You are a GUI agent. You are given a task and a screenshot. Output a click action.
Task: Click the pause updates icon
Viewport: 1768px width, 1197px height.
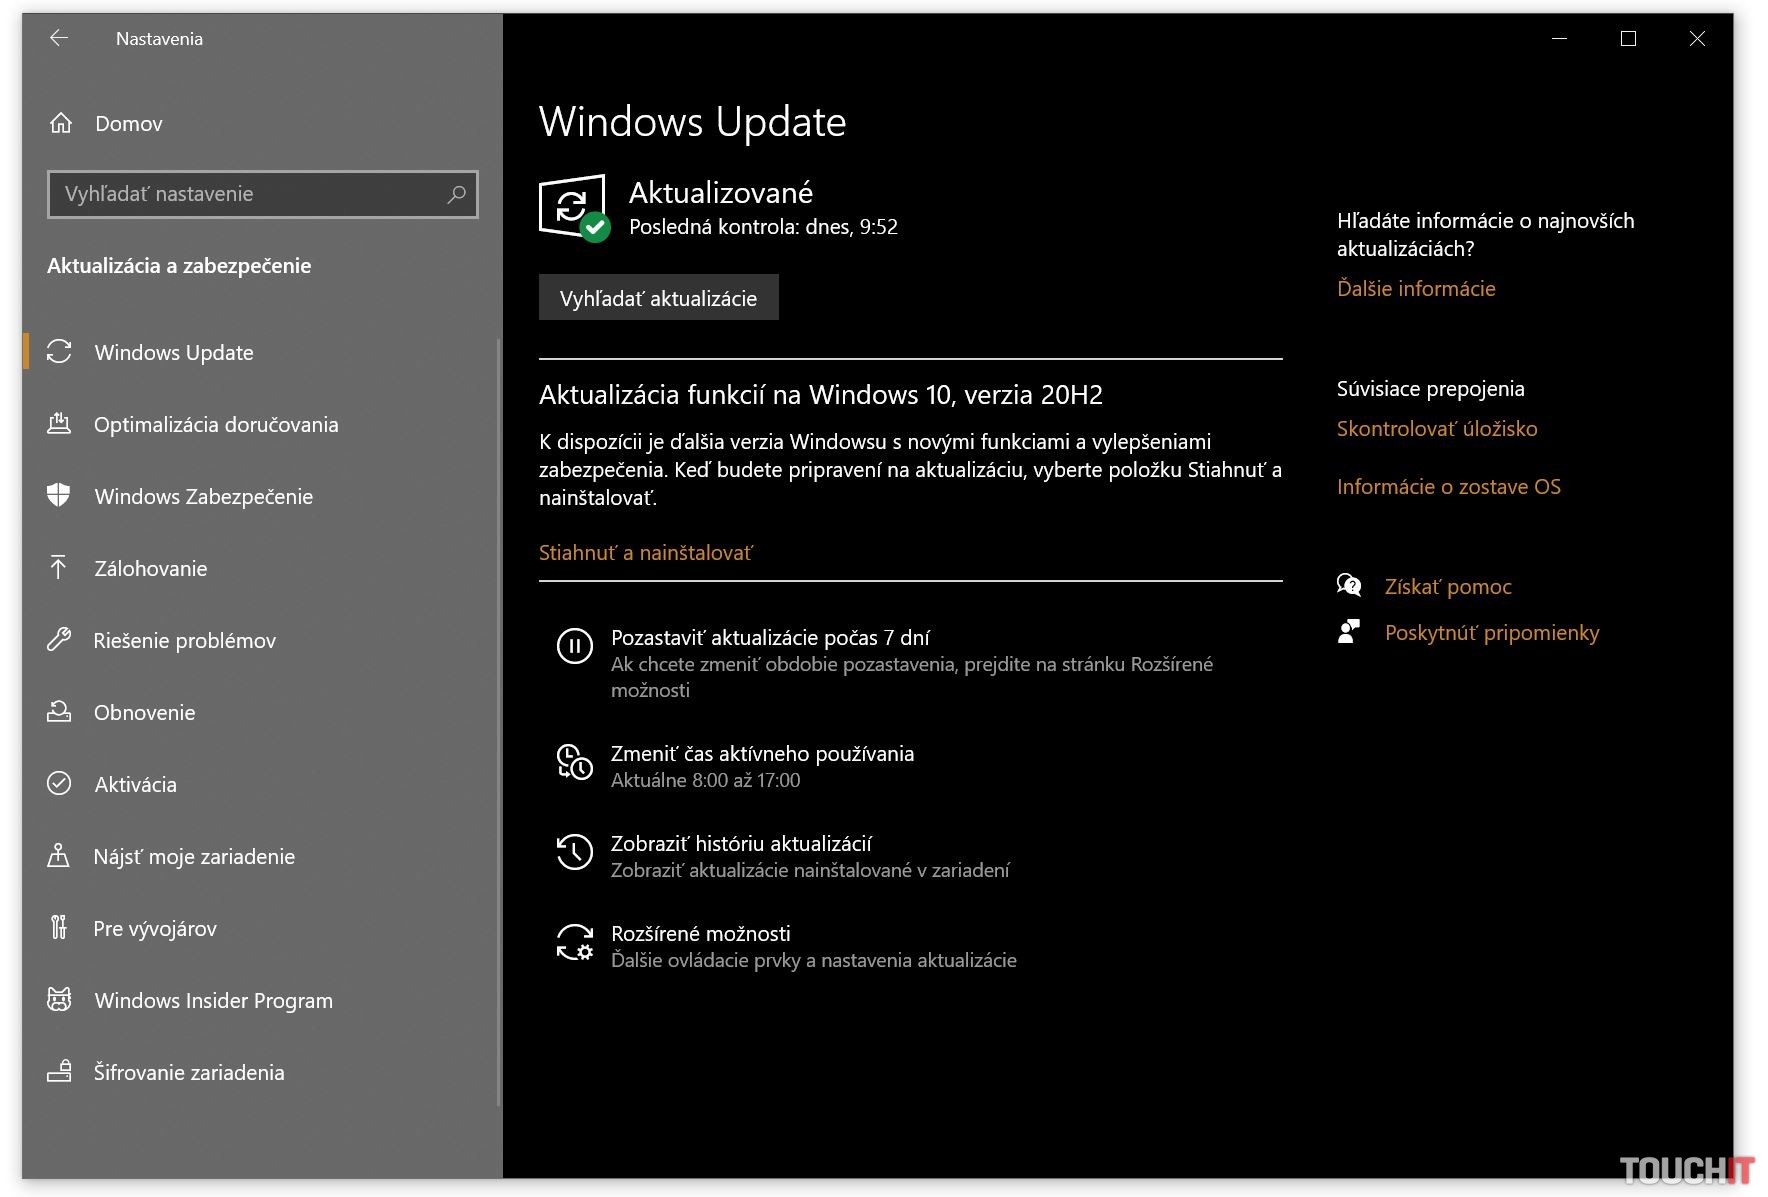tap(574, 646)
